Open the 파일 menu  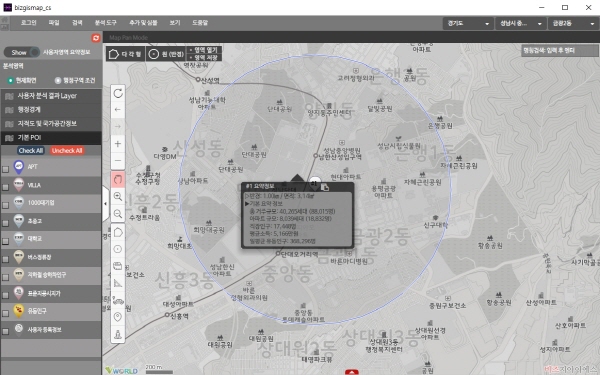pos(54,23)
